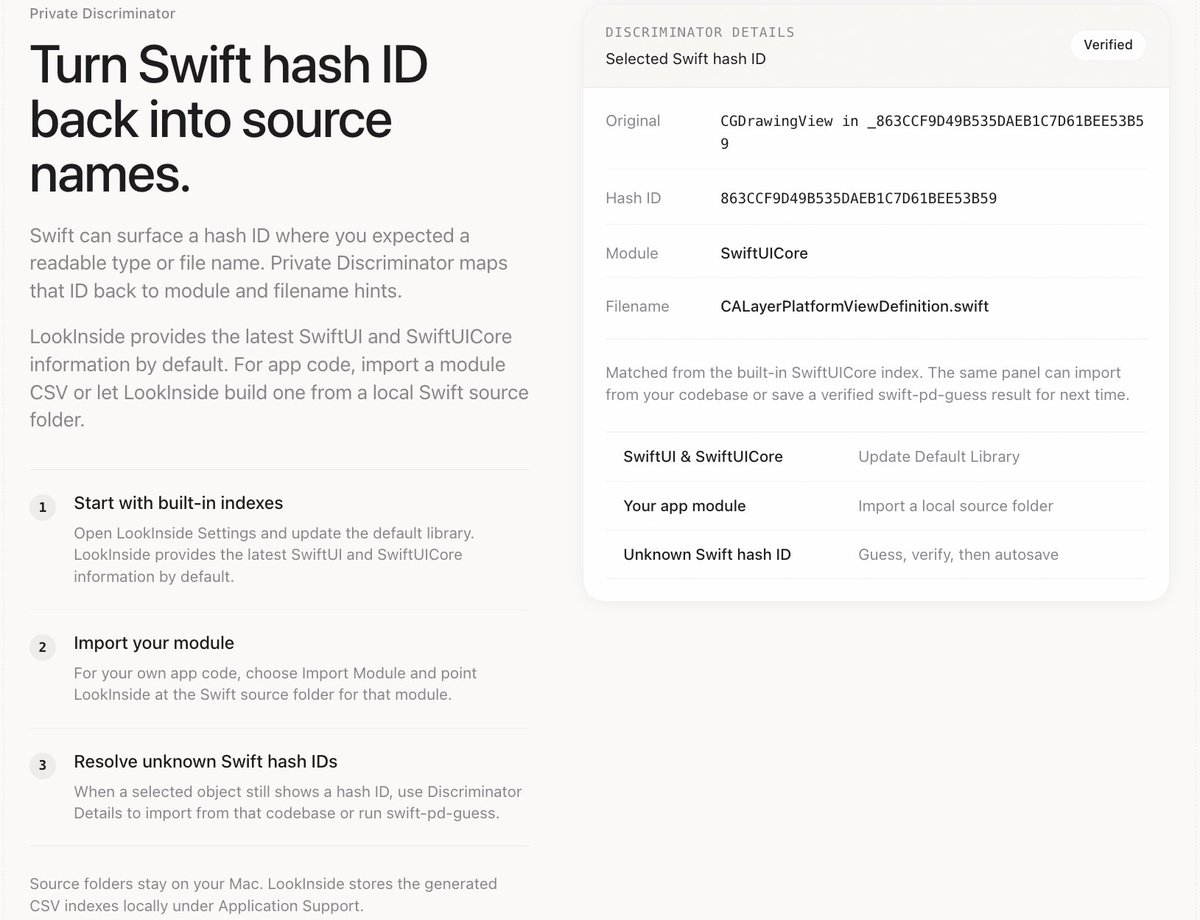Click the Module field label
This screenshot has height=920, width=1200.
[x=632, y=253]
